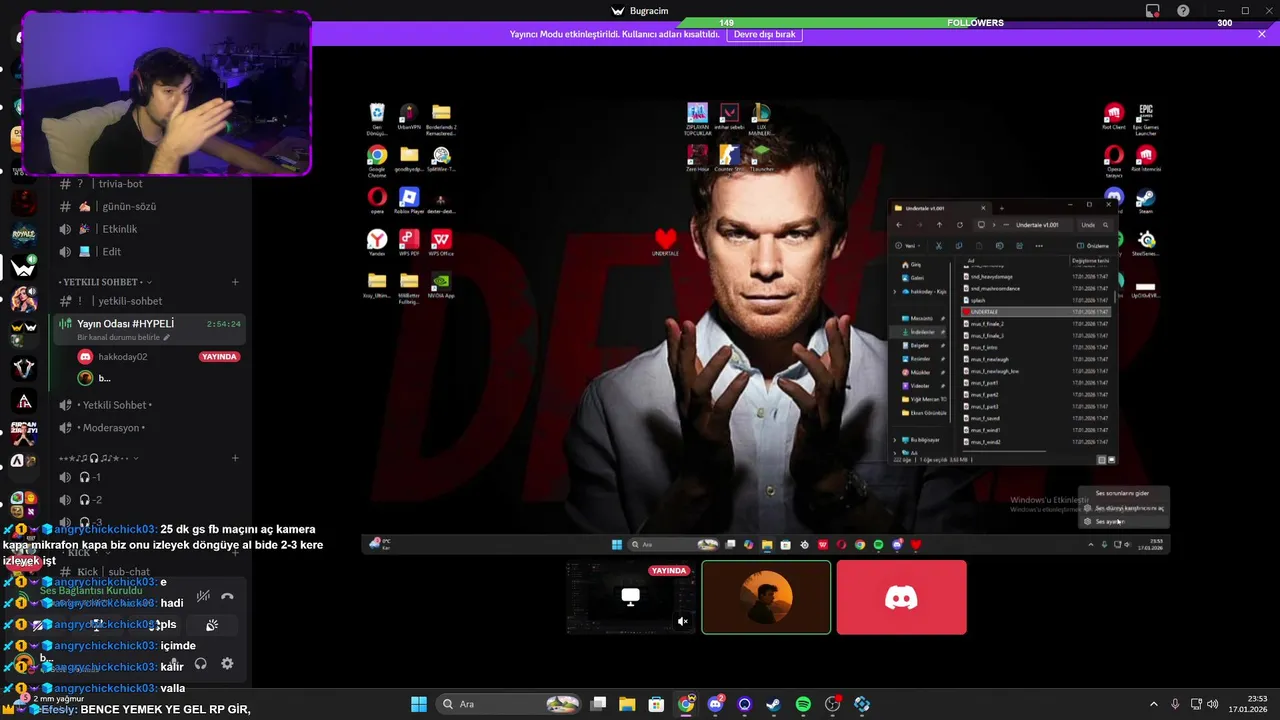1280x720 pixels.
Task: Dismiss the streamer mode banner
Action: coord(1262,34)
